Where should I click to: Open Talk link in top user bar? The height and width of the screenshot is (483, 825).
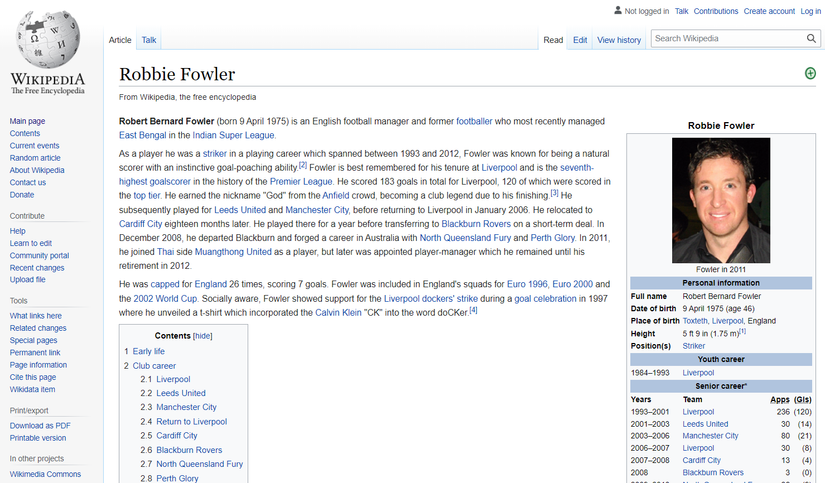click(x=681, y=11)
